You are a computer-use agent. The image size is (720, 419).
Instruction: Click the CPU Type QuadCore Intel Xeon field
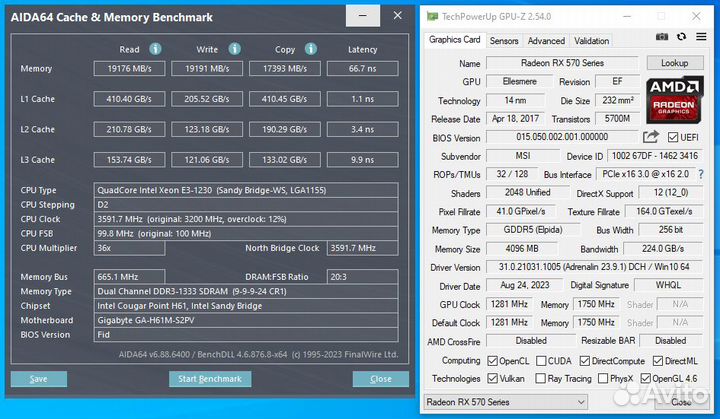click(x=246, y=190)
